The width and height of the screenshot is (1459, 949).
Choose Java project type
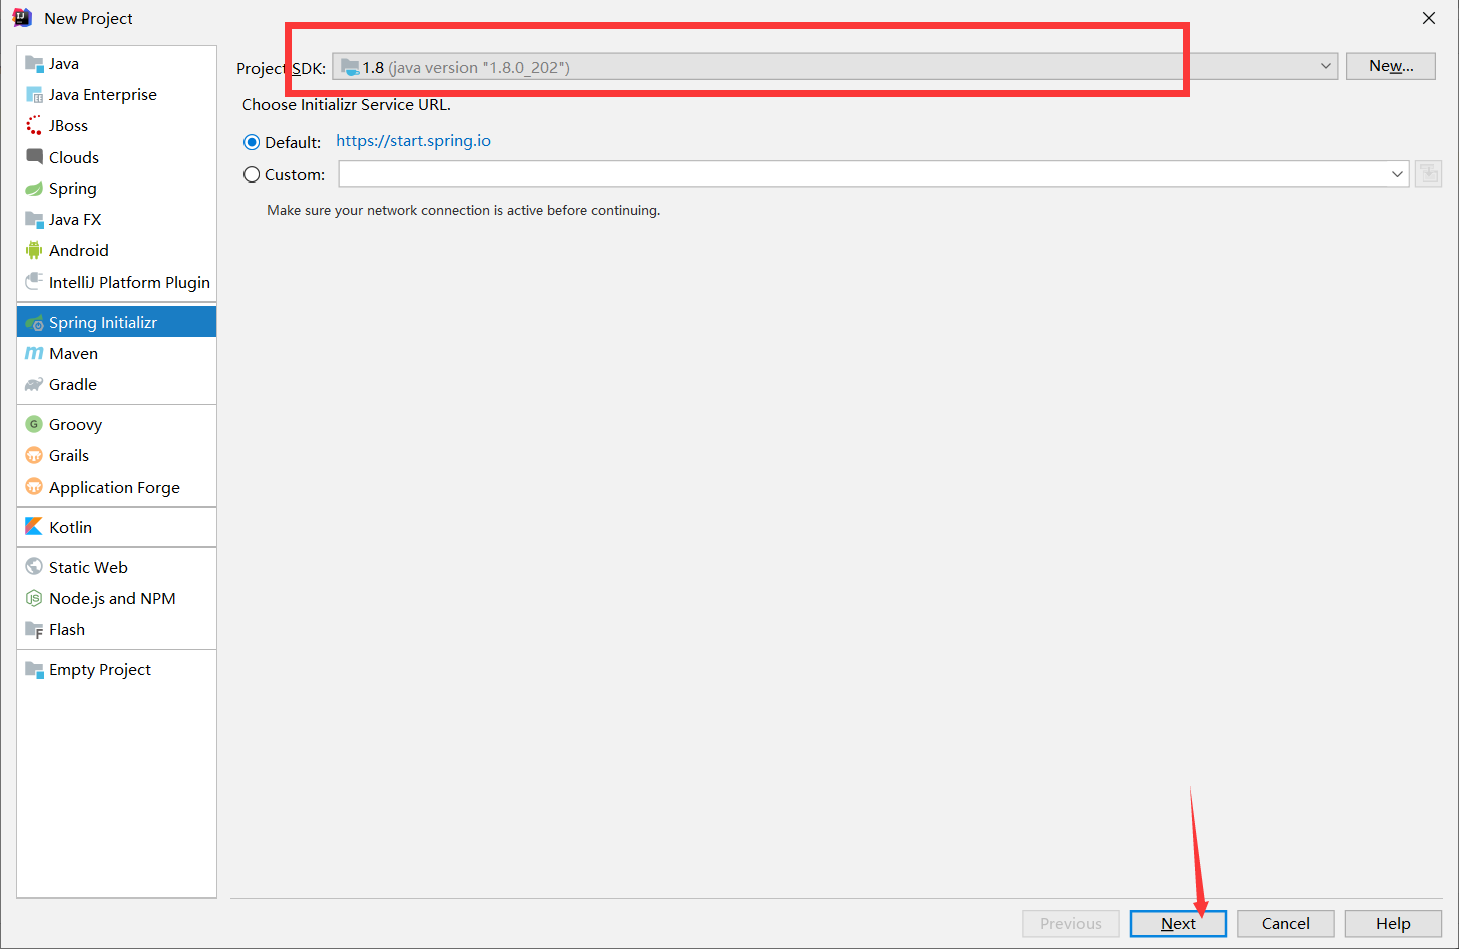(116, 64)
